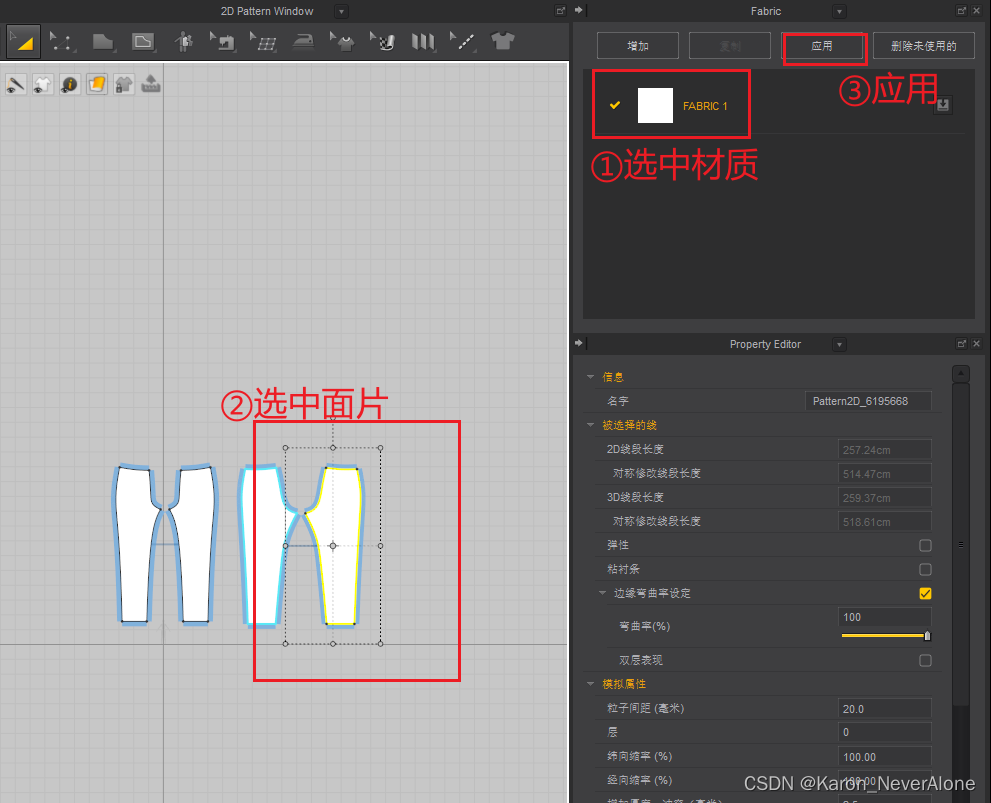Open the 2D Pattern Window title dropdown
This screenshot has width=991, height=803.
pyautogui.click(x=341, y=11)
